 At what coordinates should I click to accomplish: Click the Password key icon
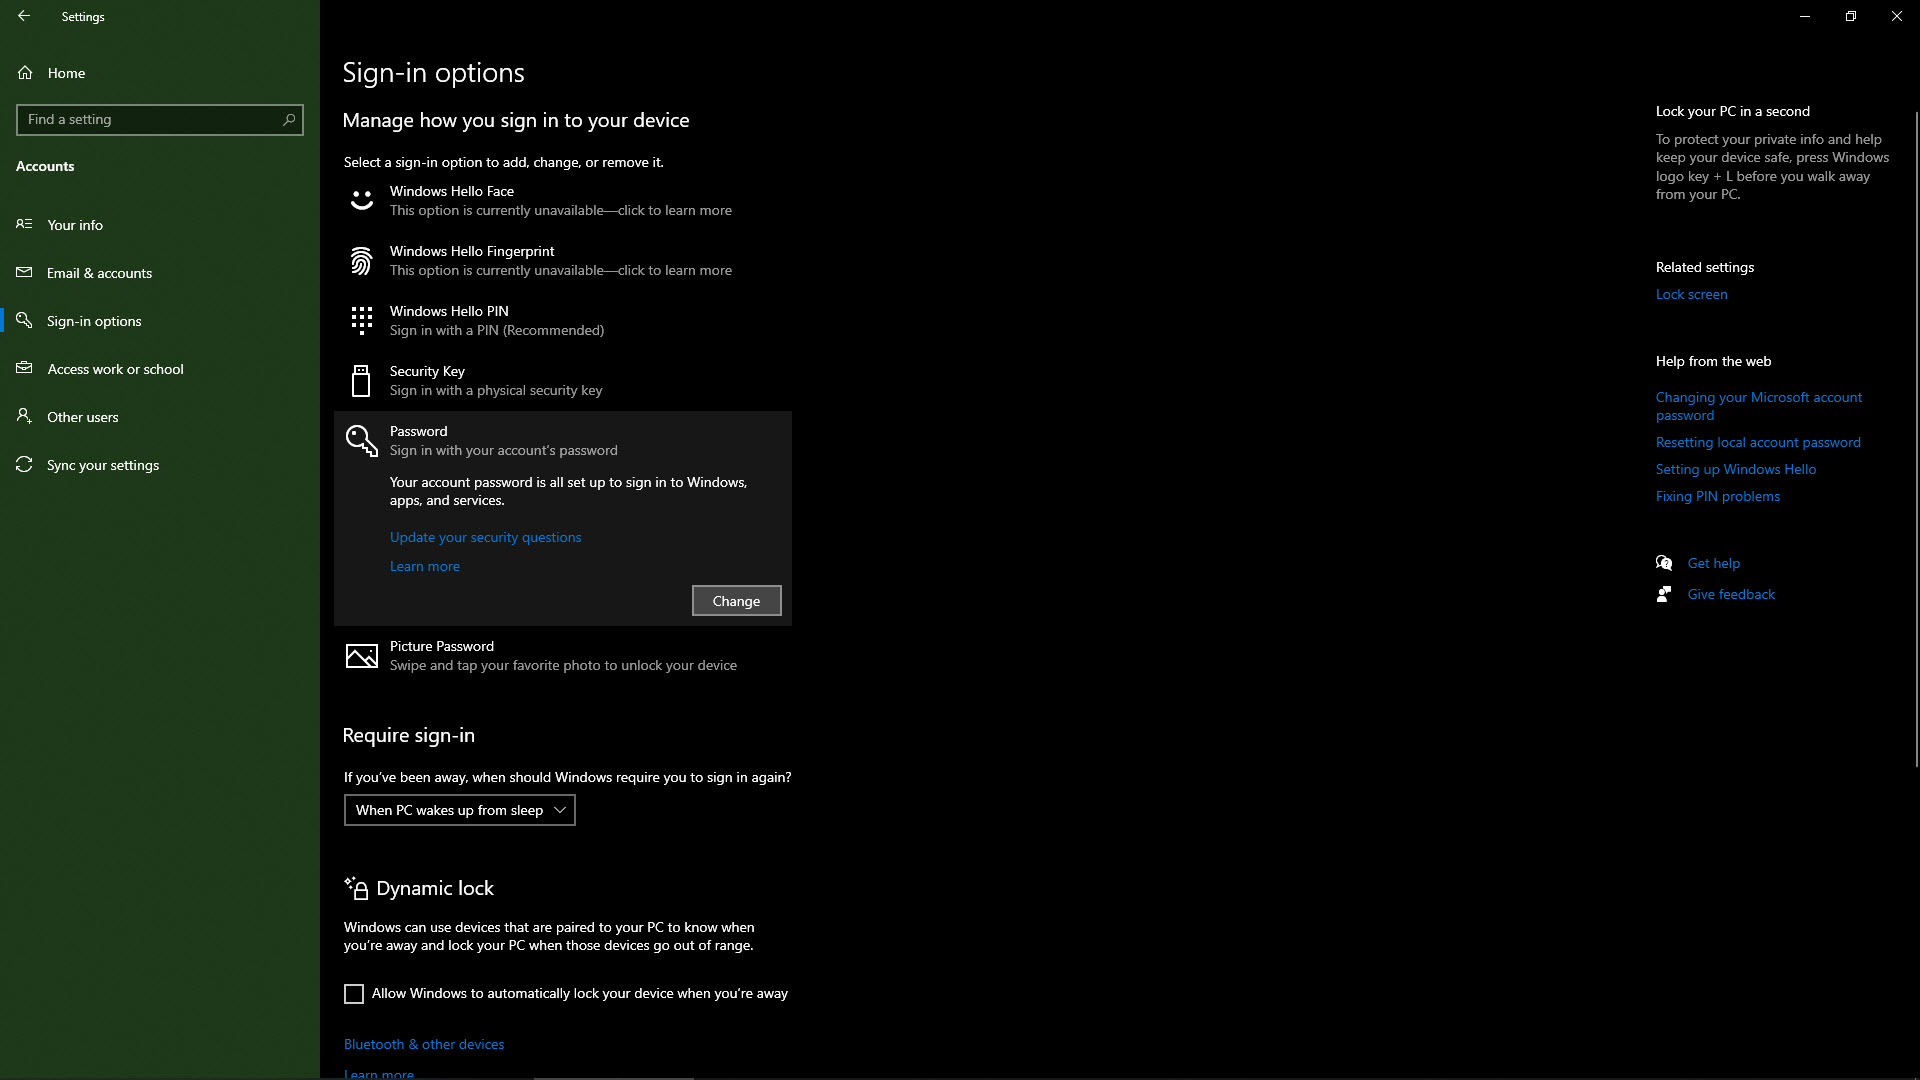pos(361,441)
